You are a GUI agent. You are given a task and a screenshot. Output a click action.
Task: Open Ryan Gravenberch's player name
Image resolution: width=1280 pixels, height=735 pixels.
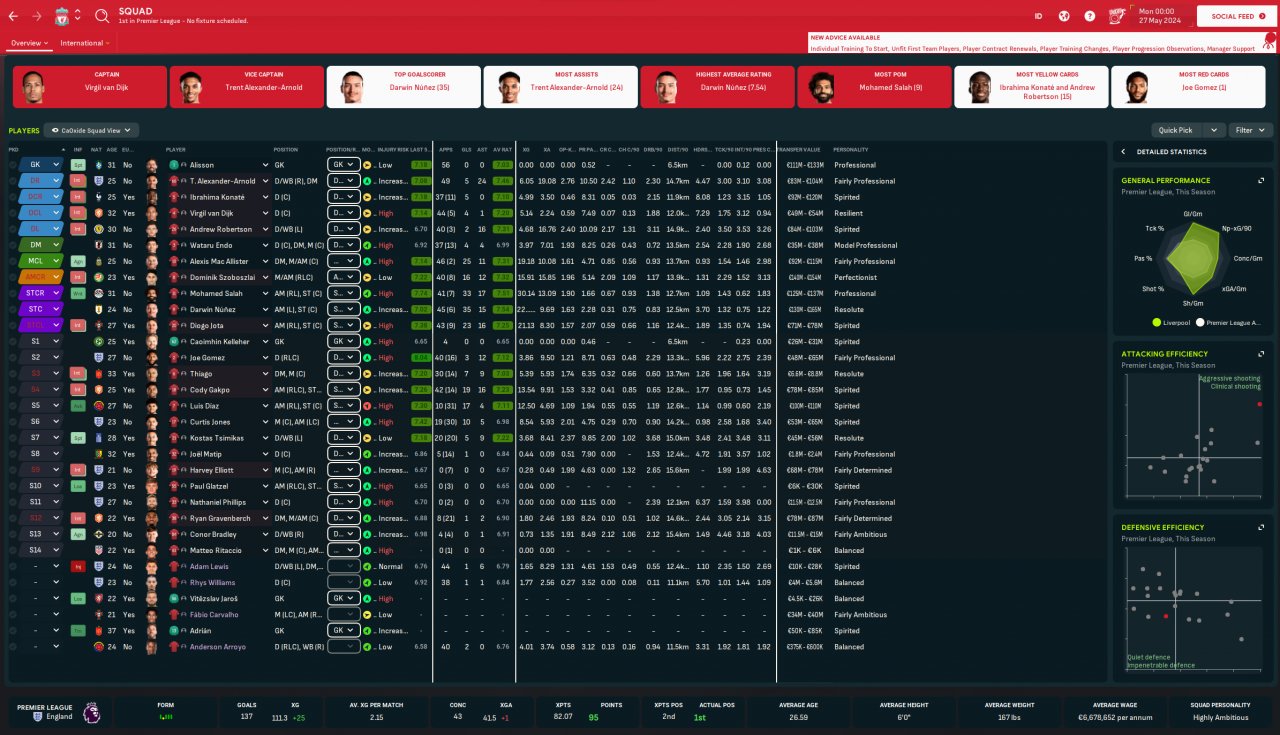219,518
